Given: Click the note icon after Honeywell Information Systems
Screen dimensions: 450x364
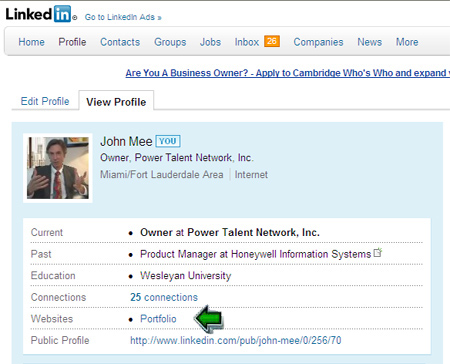Looking at the screenshot, I should 378,253.
